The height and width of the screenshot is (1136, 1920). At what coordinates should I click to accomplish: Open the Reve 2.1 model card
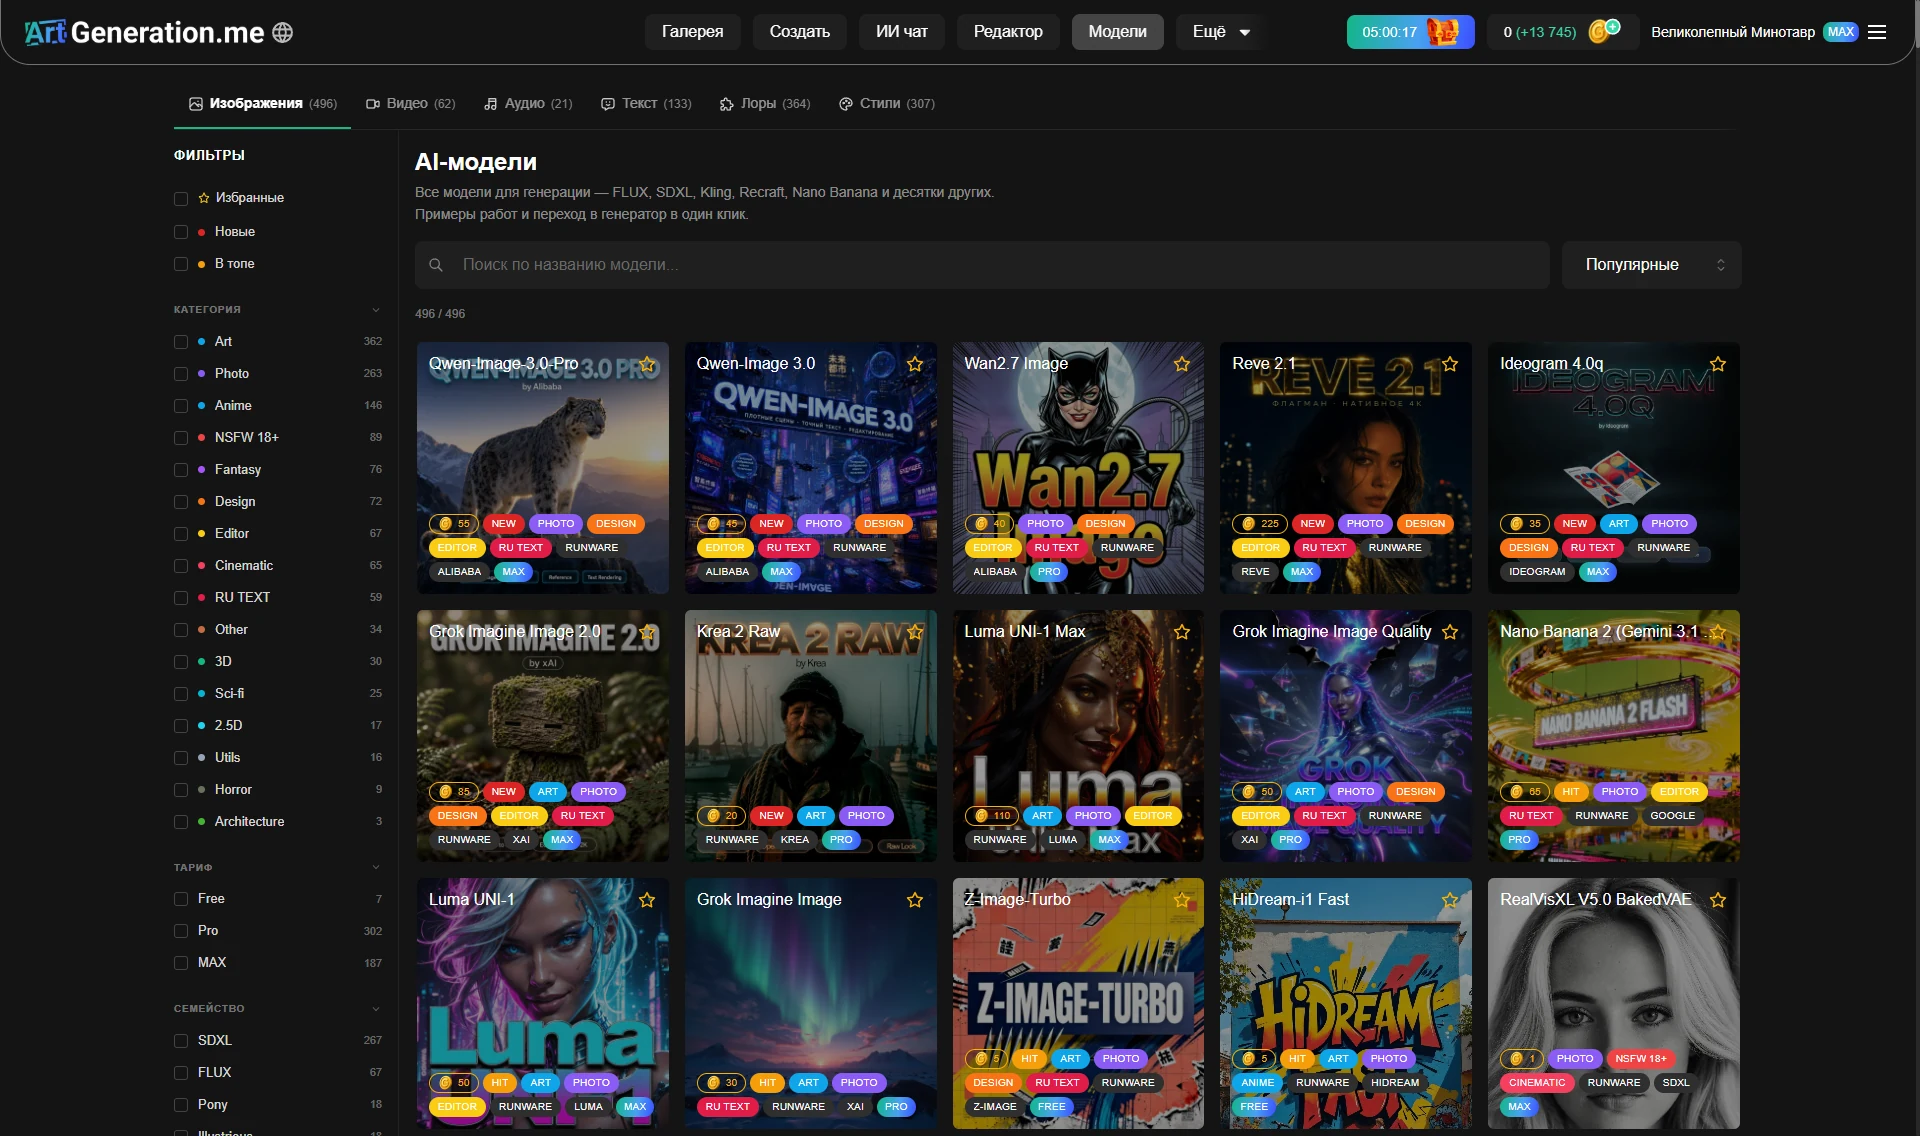1346,468
